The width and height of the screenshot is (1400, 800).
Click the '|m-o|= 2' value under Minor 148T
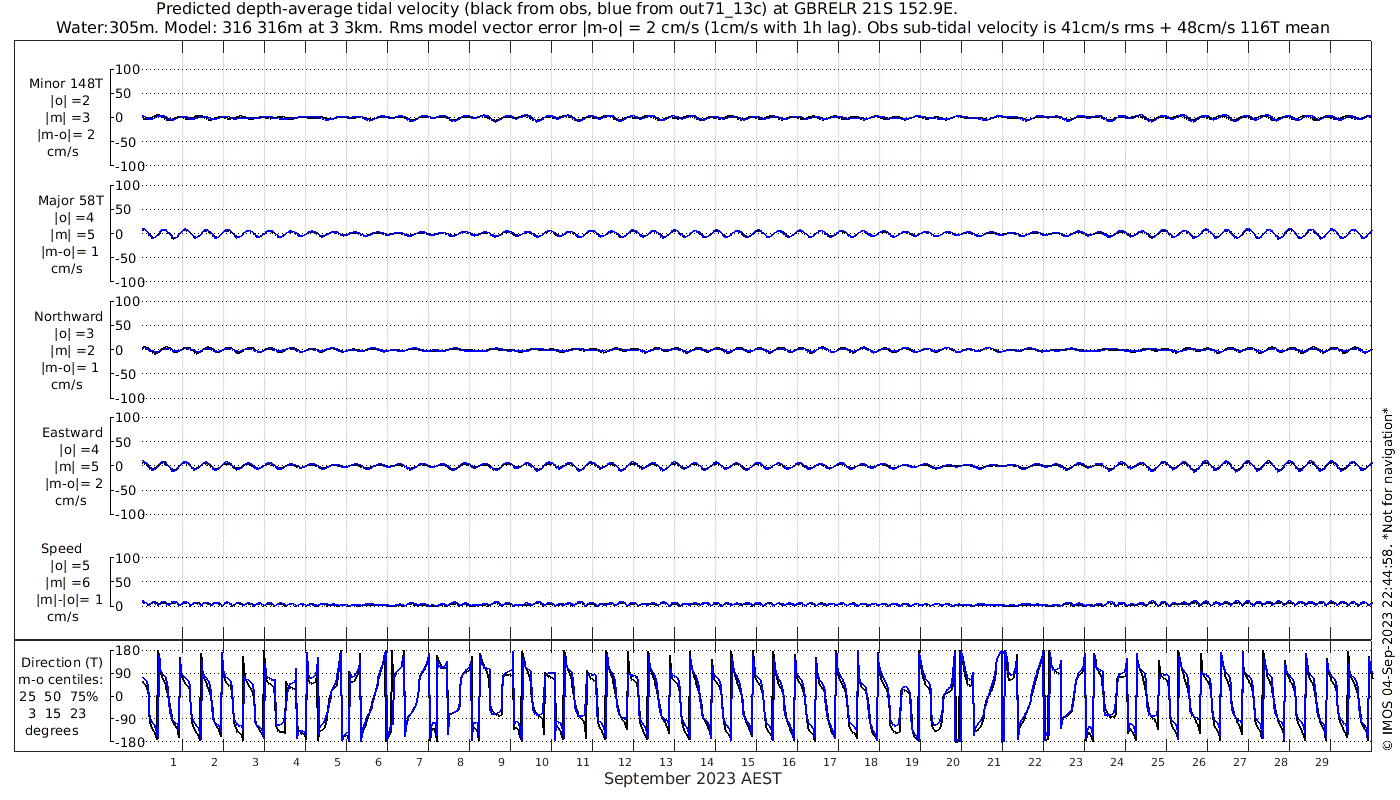click(x=67, y=135)
